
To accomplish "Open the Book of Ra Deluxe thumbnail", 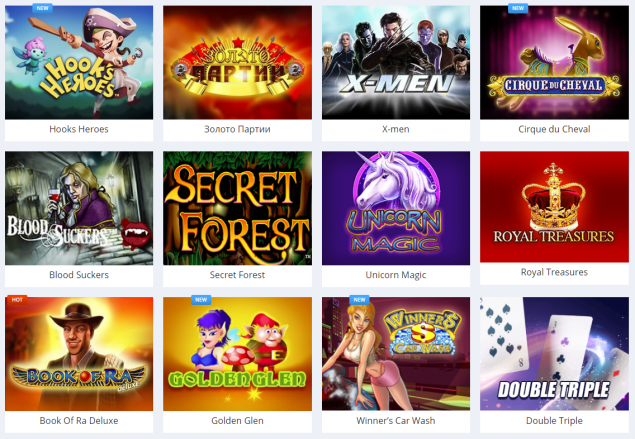I will [79, 354].
